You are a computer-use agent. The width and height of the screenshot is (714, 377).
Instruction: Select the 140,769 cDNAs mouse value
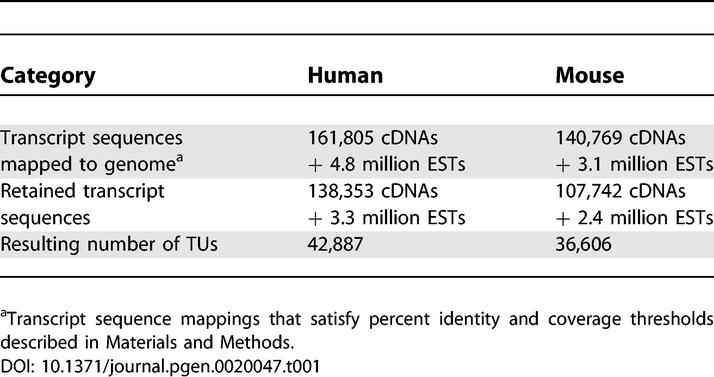coord(620,138)
